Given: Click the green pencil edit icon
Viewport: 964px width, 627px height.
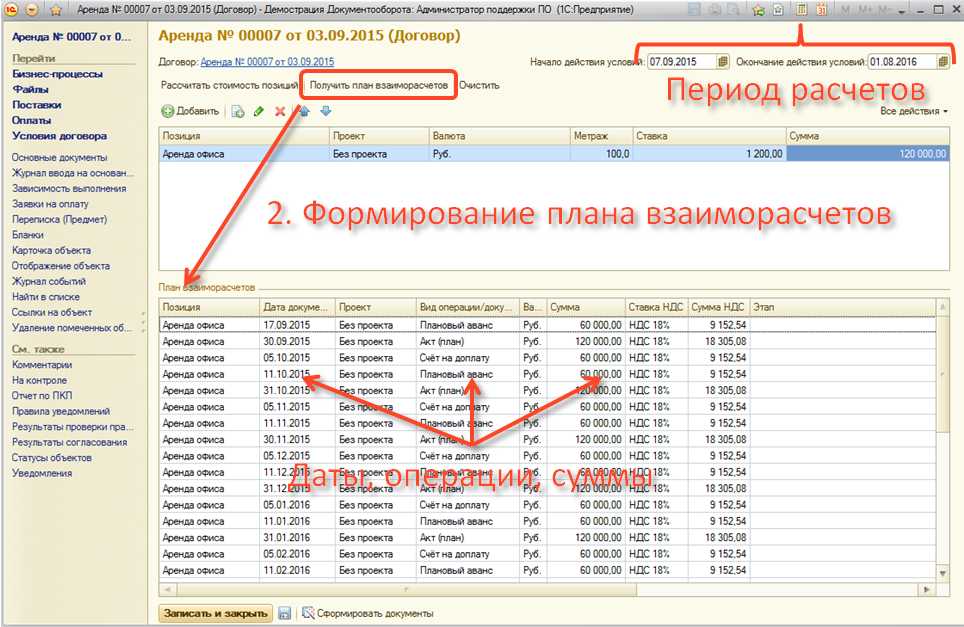Looking at the screenshot, I should (259, 111).
